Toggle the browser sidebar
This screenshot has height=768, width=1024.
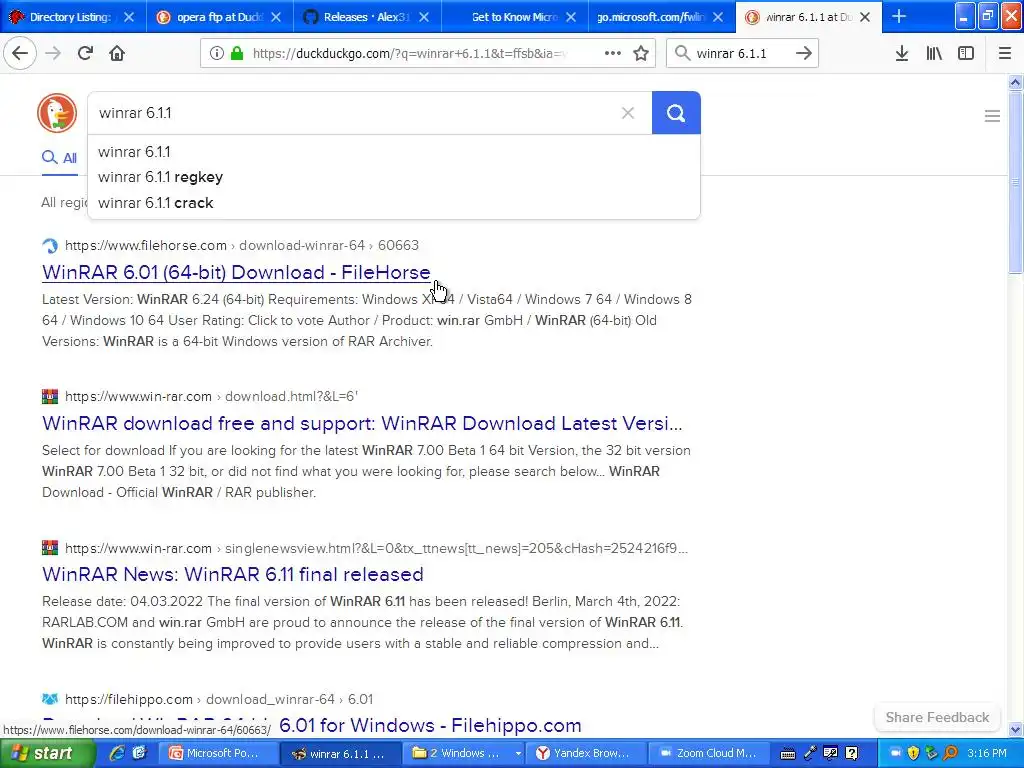[x=966, y=53]
